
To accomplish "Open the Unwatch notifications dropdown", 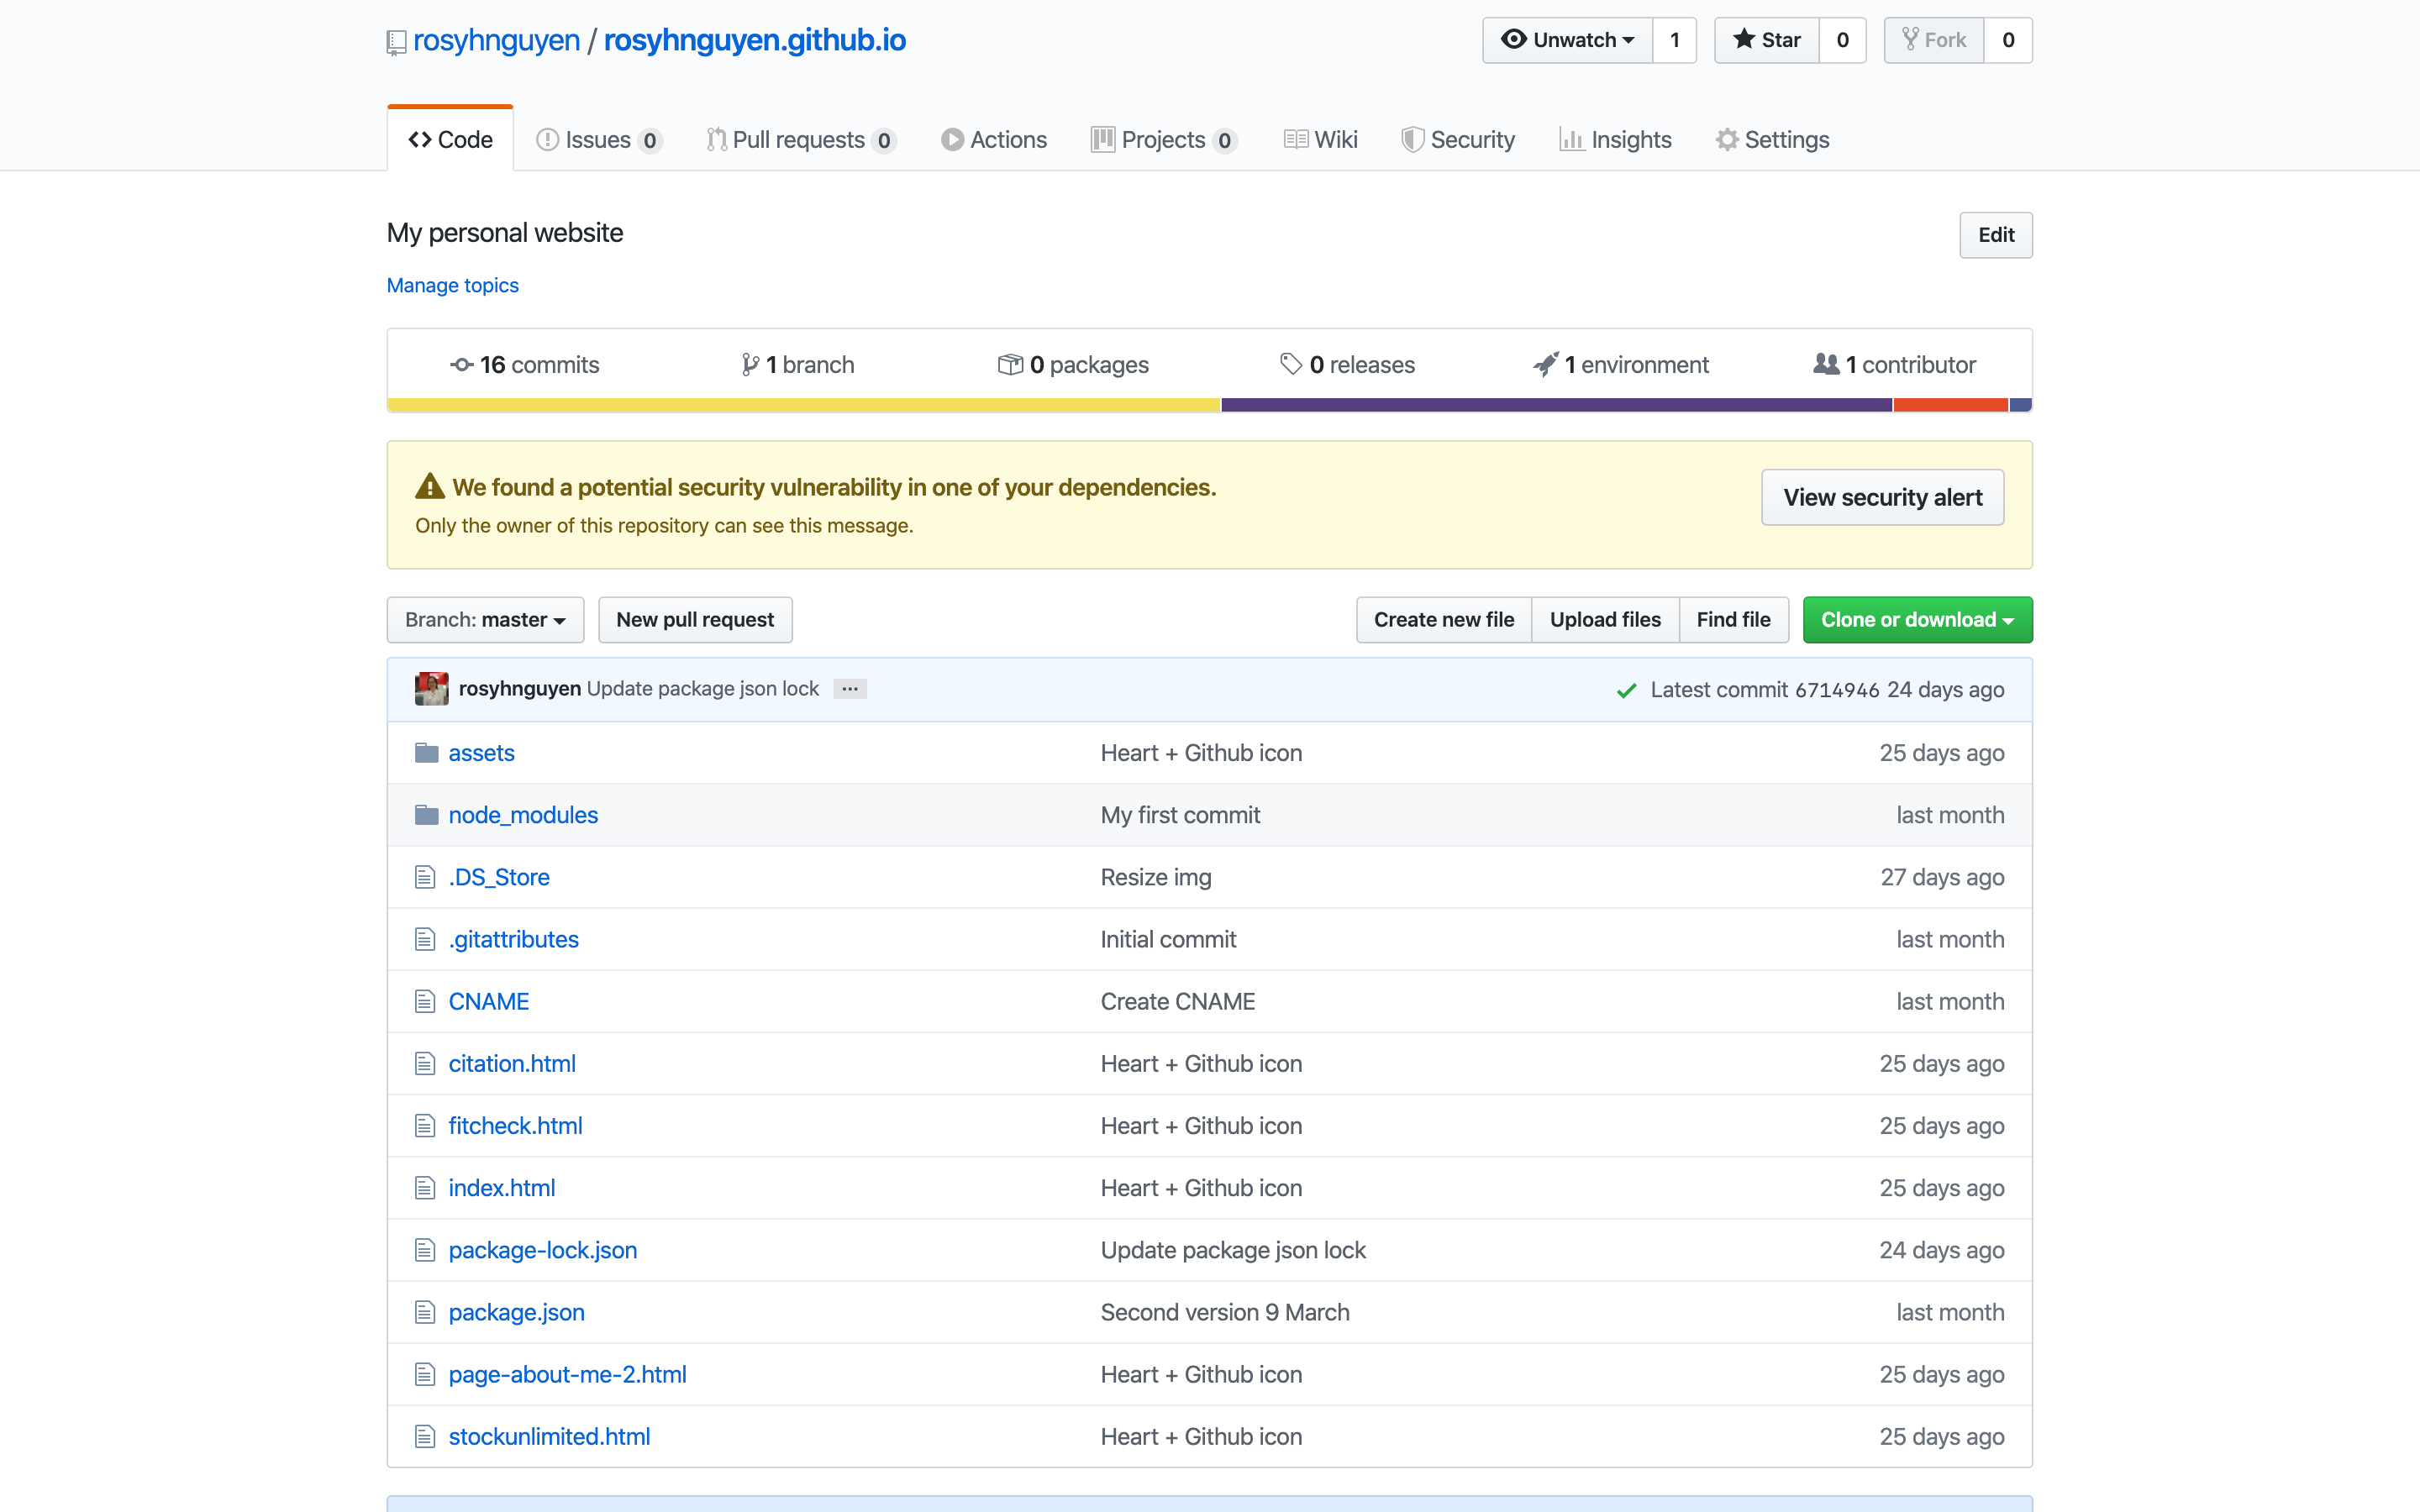I will 1567,40.
